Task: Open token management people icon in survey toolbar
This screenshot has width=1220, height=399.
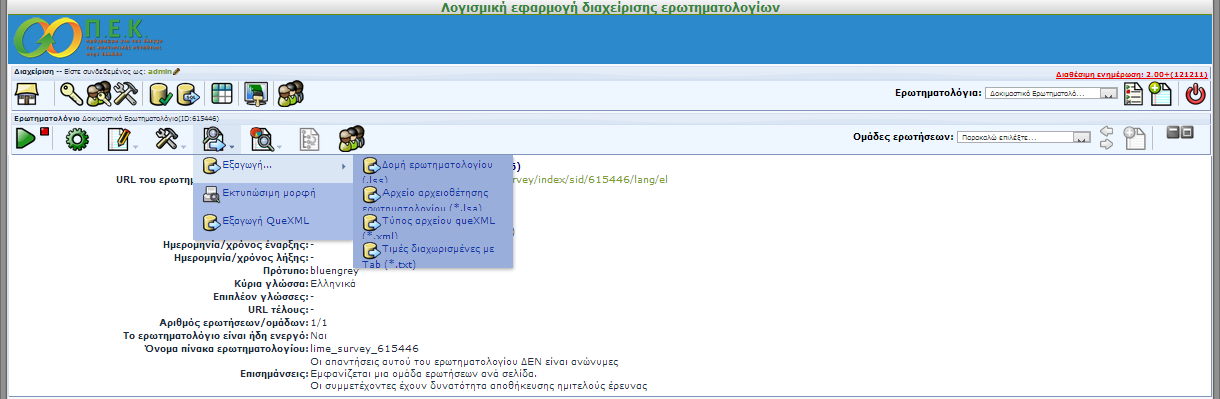Action: 351,139
